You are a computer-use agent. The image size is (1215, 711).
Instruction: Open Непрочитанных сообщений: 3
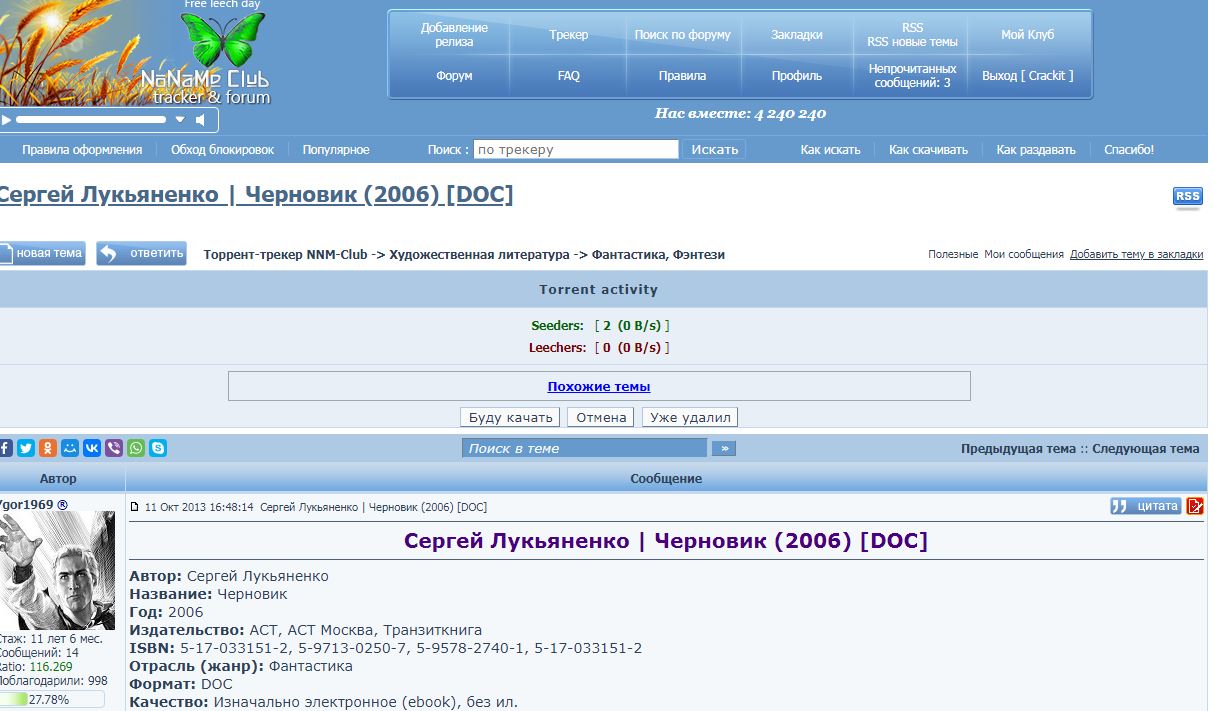click(912, 76)
